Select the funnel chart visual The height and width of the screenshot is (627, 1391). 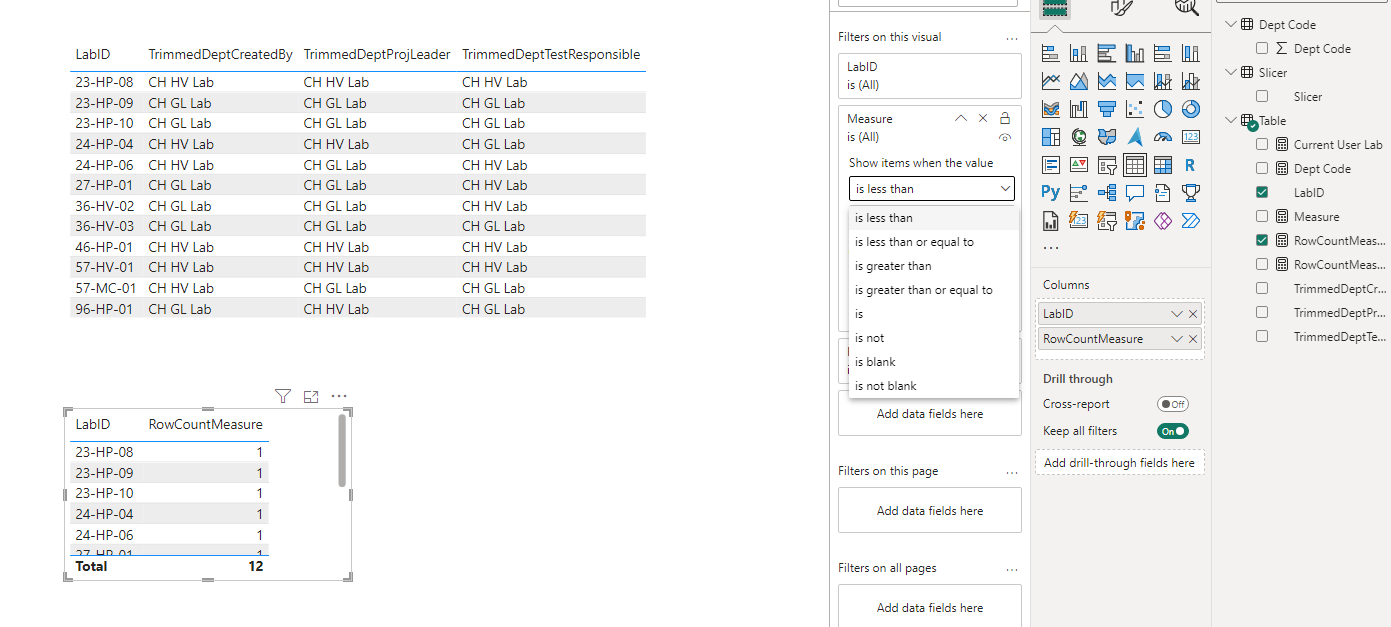click(x=1107, y=109)
